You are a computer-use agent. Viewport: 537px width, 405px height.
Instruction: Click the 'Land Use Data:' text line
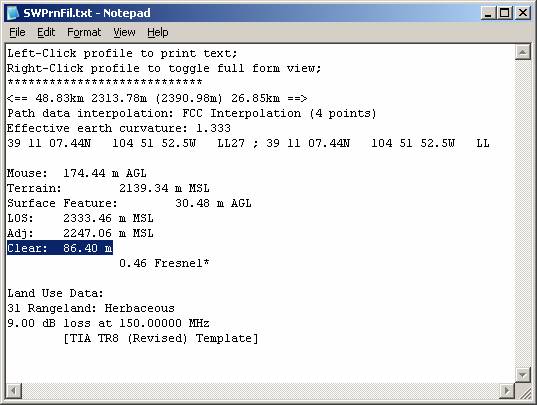click(55, 293)
